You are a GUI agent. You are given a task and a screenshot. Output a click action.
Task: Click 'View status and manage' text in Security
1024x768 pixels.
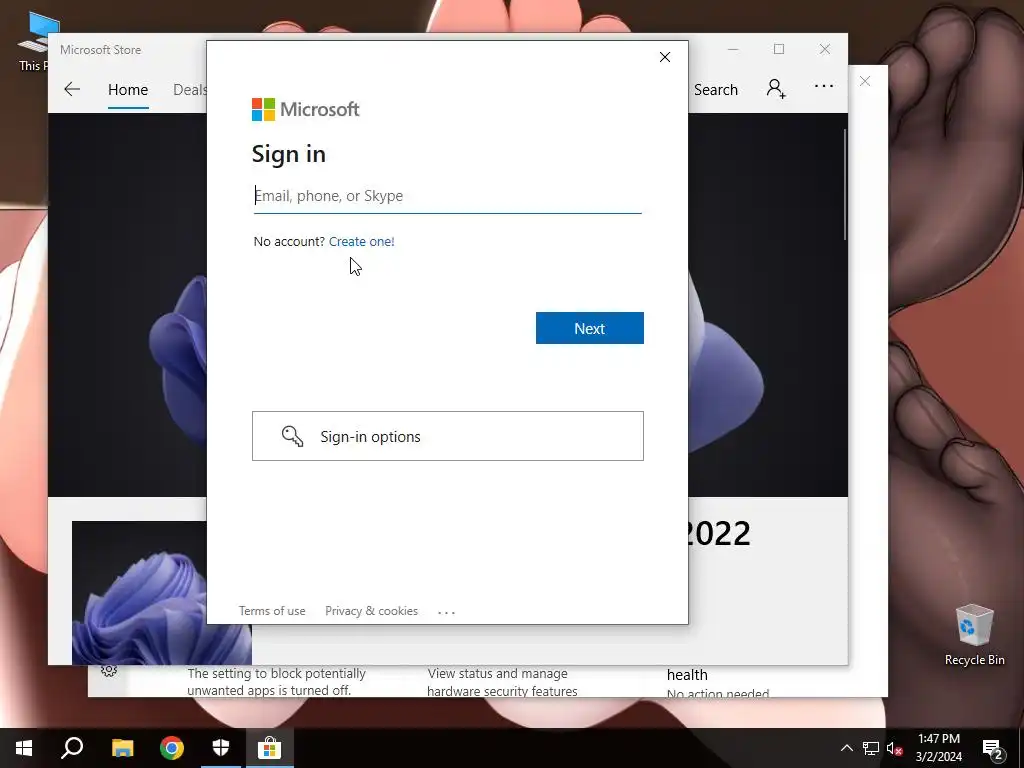pos(497,673)
